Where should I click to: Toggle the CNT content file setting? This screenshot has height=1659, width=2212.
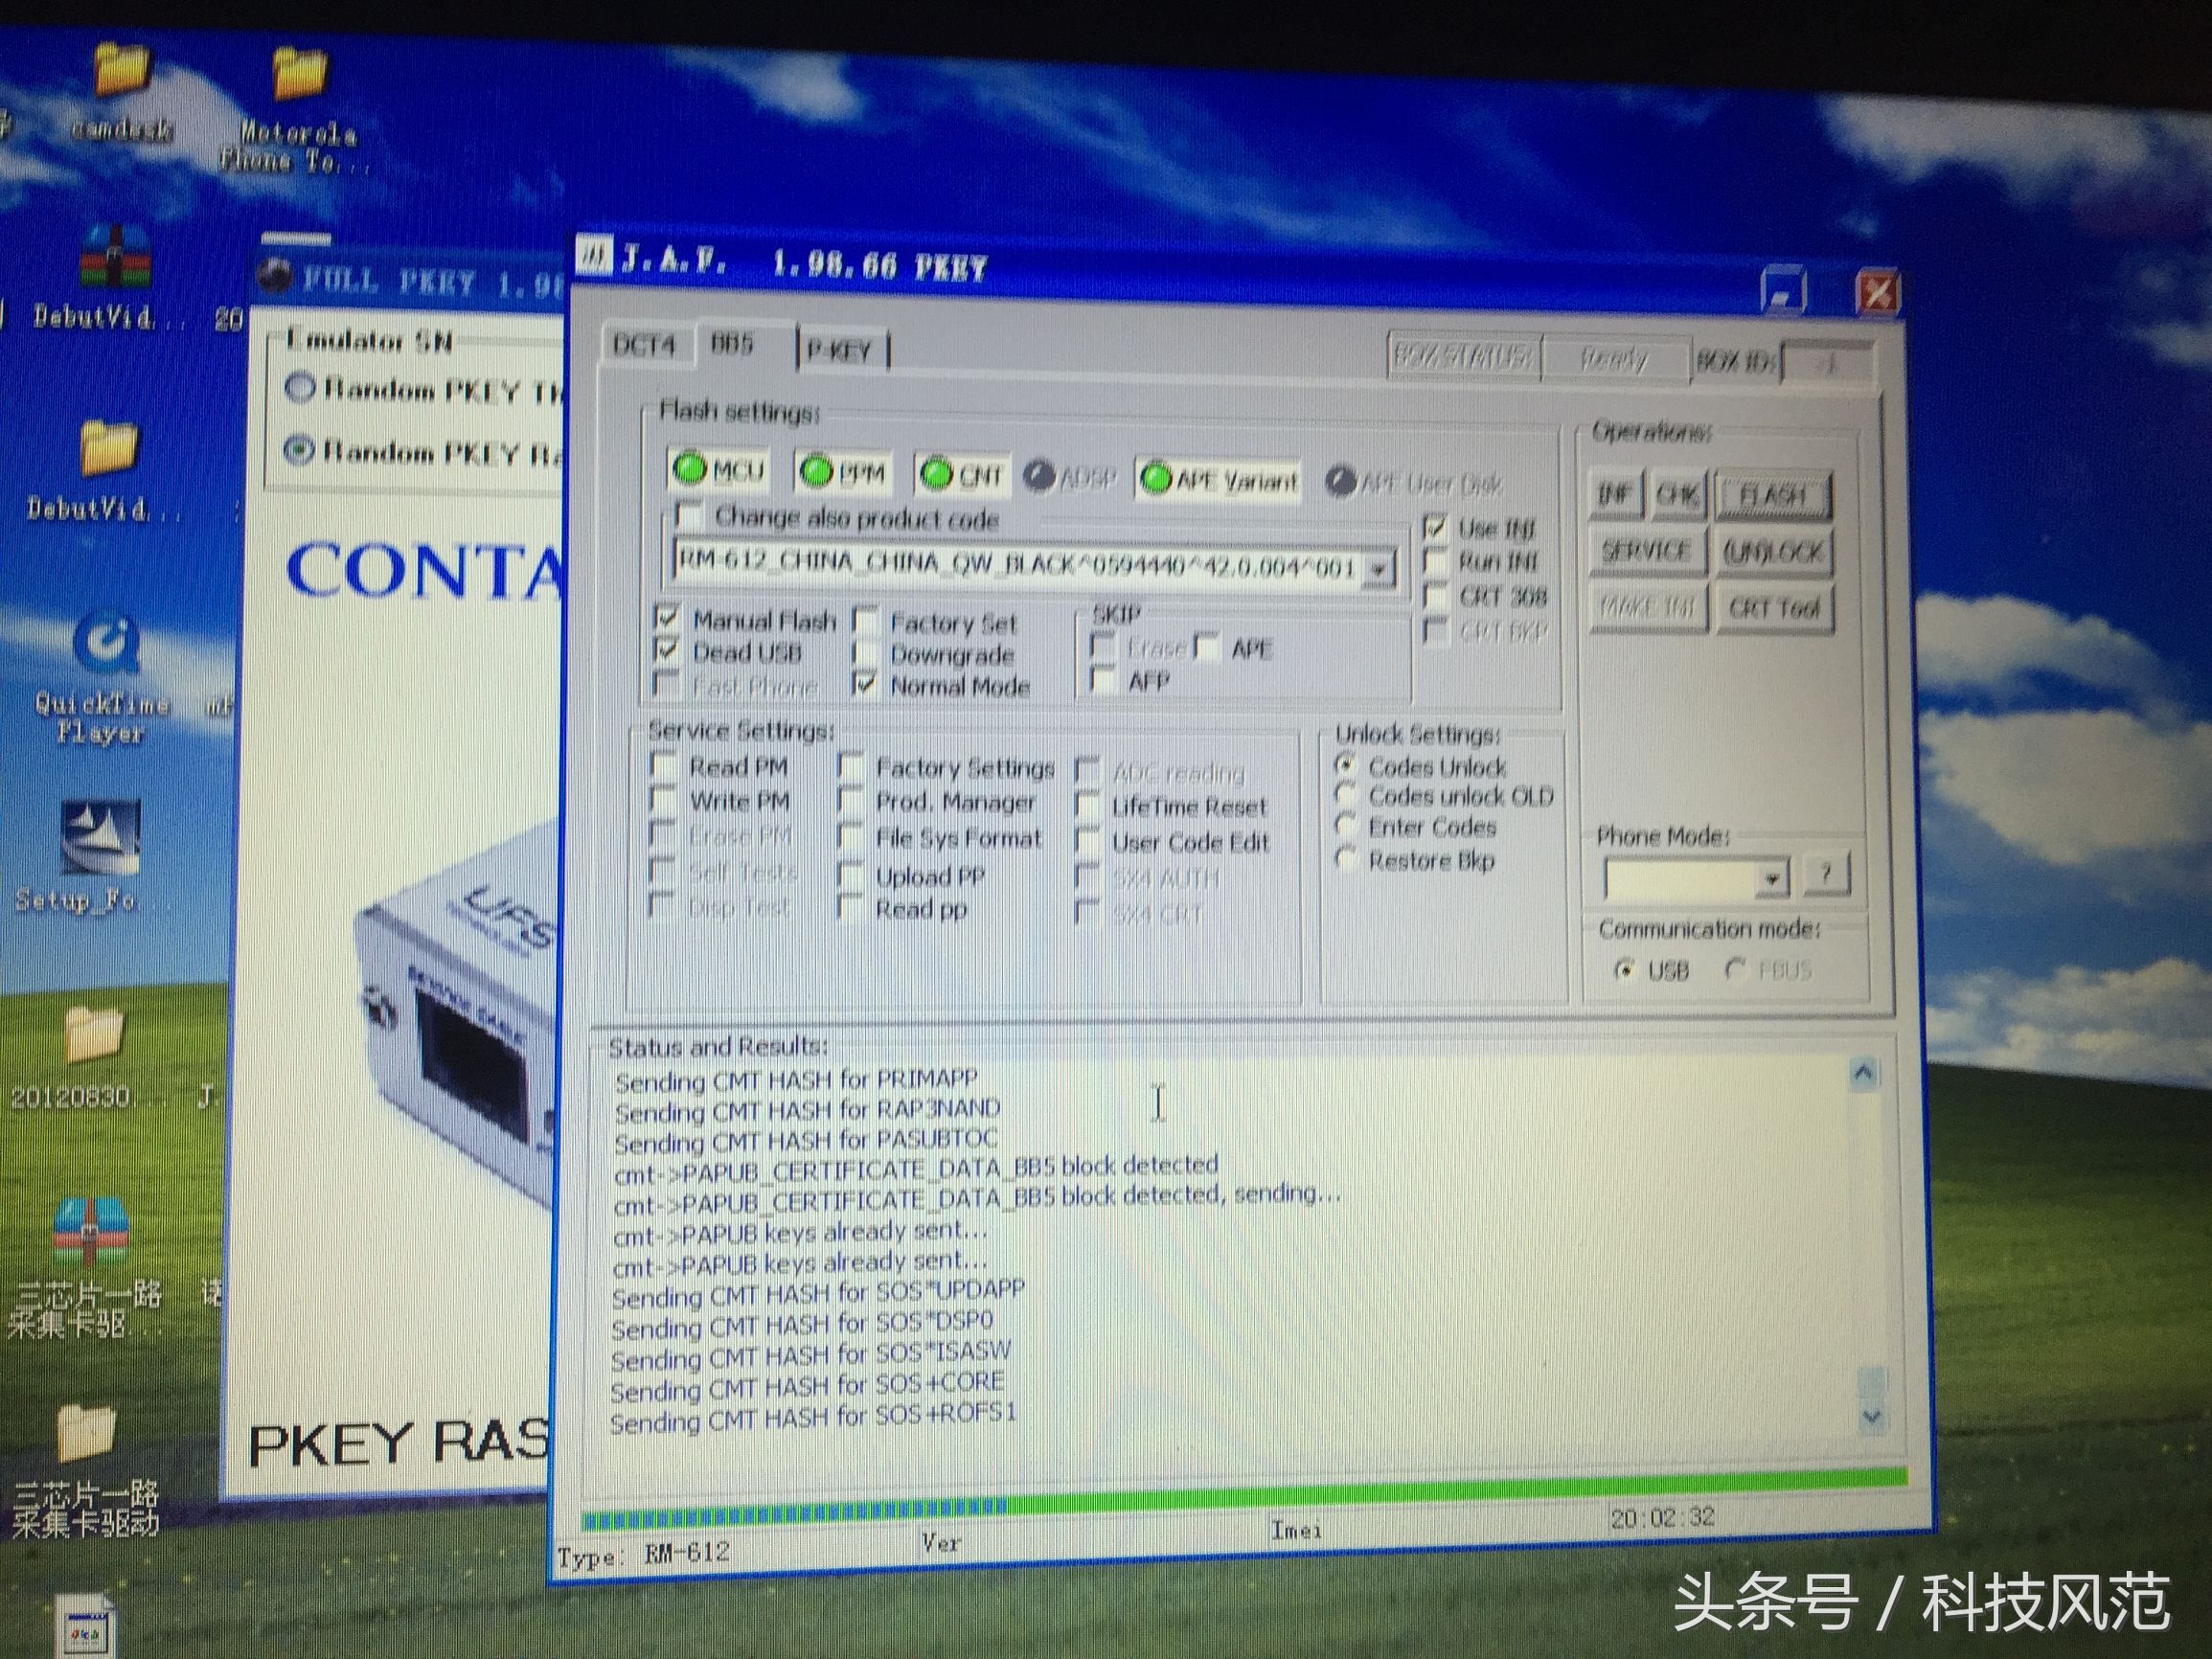click(x=963, y=474)
